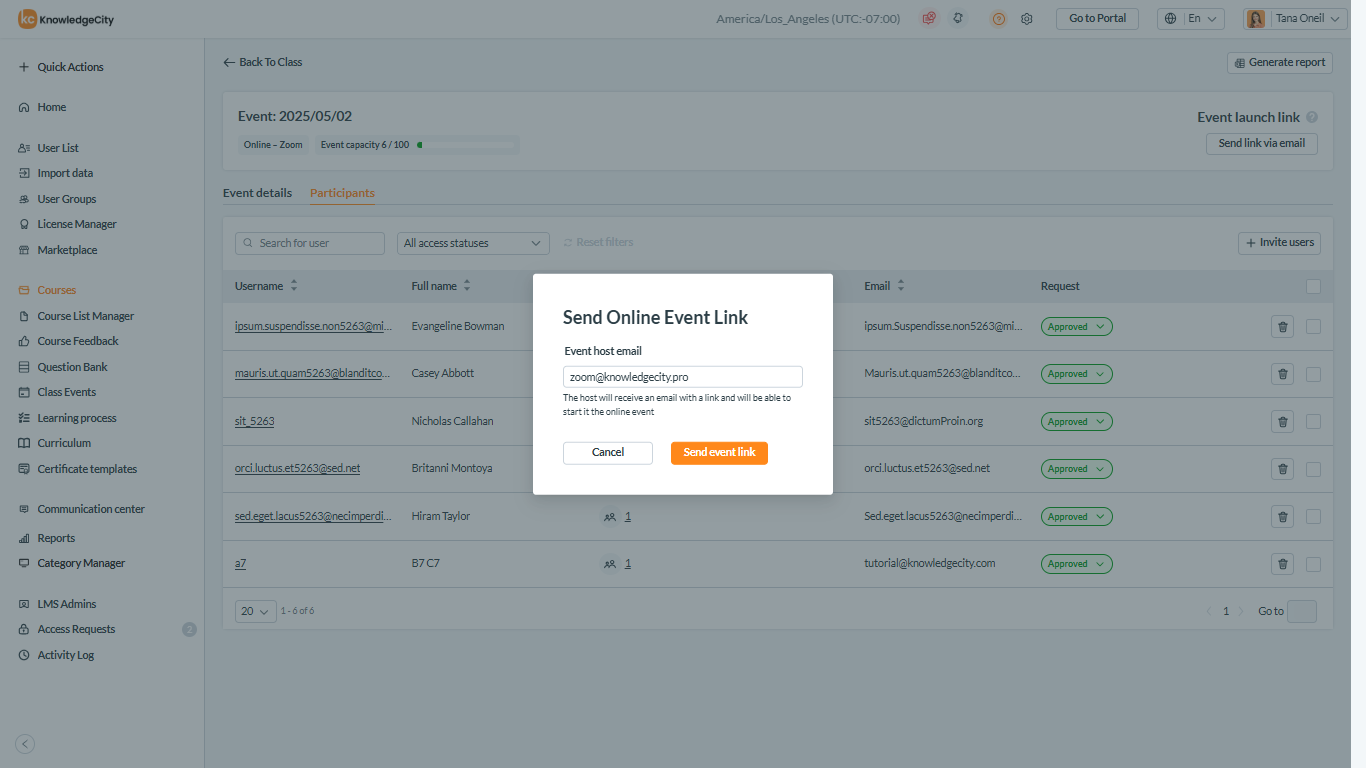Viewport: 1366px width, 768px height.
Task: Click the notification bell icon
Action: (x=959, y=19)
